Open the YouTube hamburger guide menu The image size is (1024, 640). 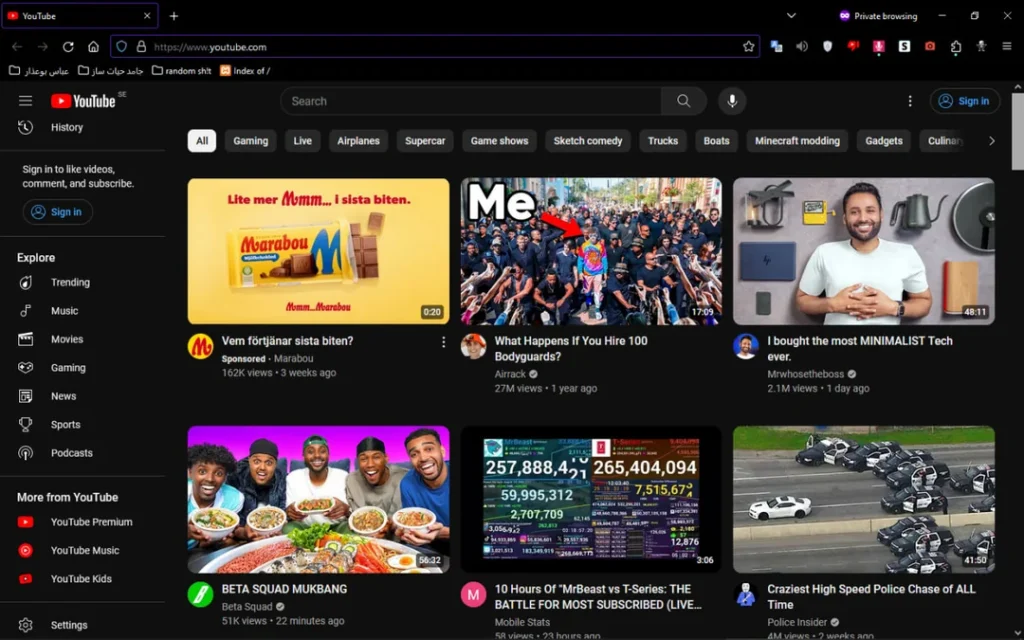(x=25, y=101)
